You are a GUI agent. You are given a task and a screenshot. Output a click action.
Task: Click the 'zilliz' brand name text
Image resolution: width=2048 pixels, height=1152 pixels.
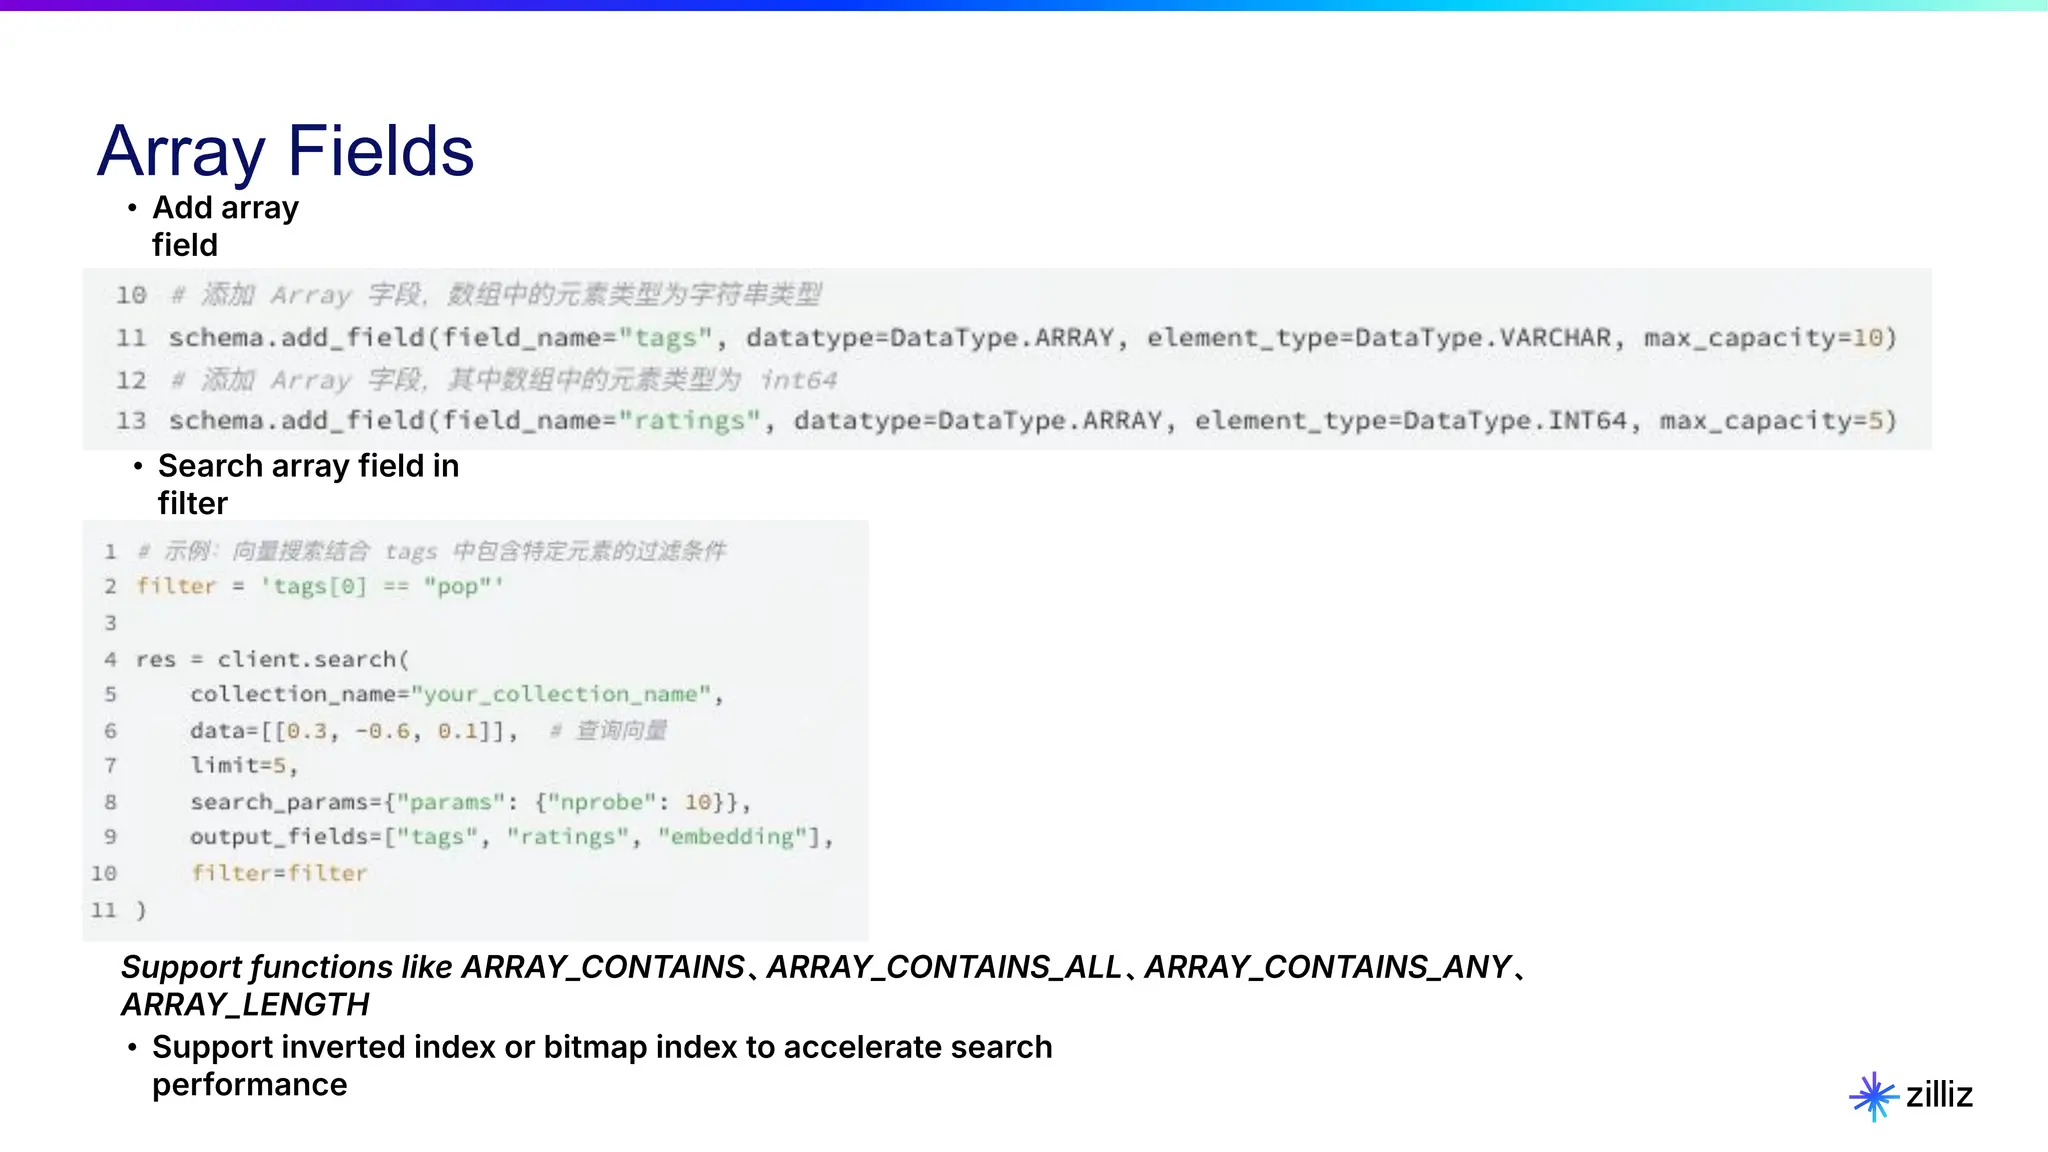pyautogui.click(x=1939, y=1095)
